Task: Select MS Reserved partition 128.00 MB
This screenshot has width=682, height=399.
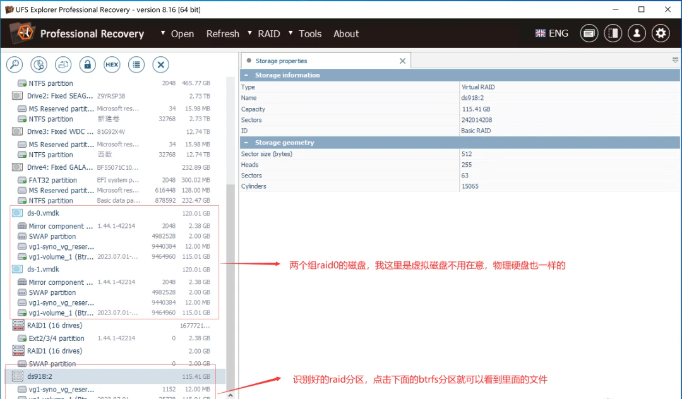Action: point(114,190)
